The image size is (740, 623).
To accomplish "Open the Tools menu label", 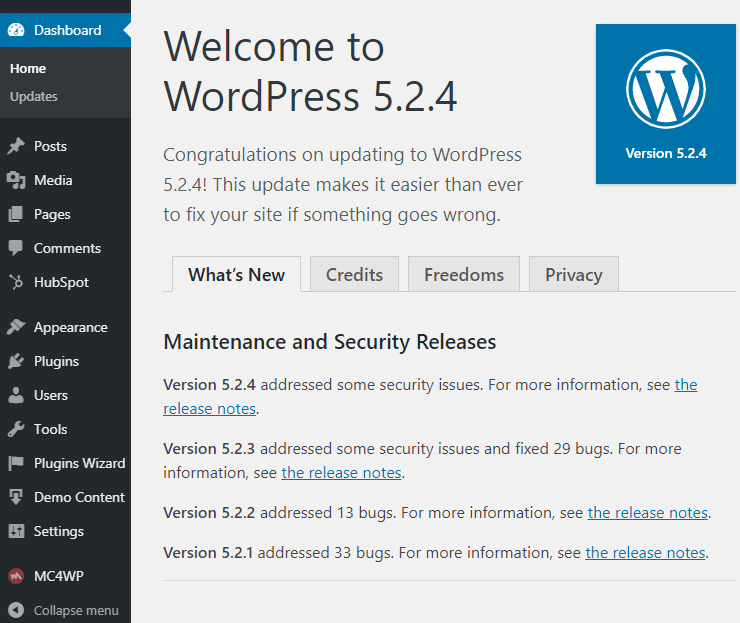I will 50,429.
